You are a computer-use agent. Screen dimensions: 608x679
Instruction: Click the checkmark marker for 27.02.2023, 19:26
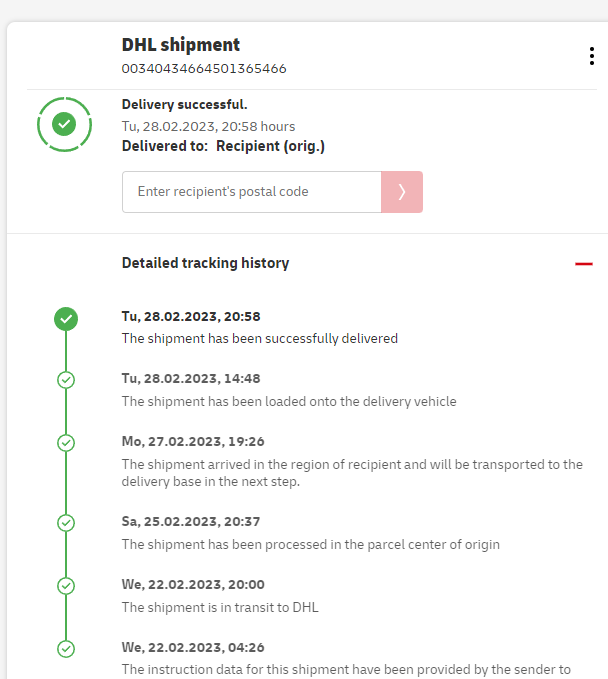pyautogui.click(x=66, y=443)
